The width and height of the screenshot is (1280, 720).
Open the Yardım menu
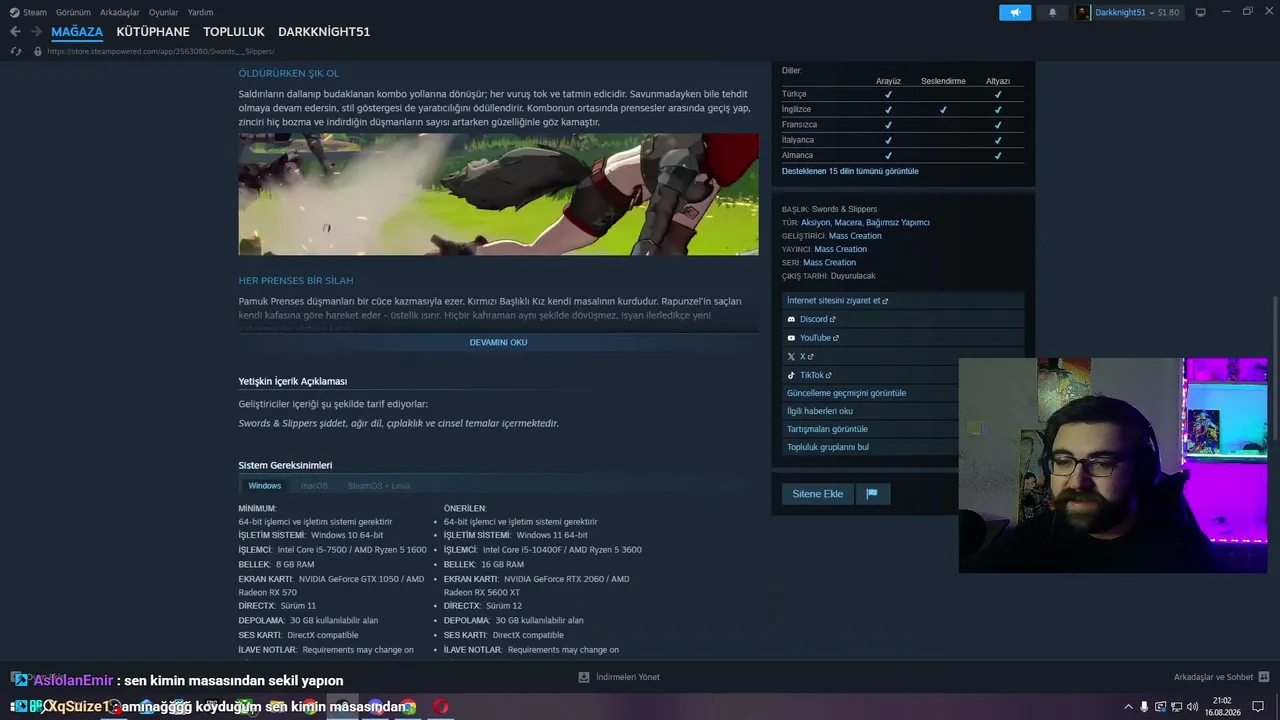[x=200, y=12]
